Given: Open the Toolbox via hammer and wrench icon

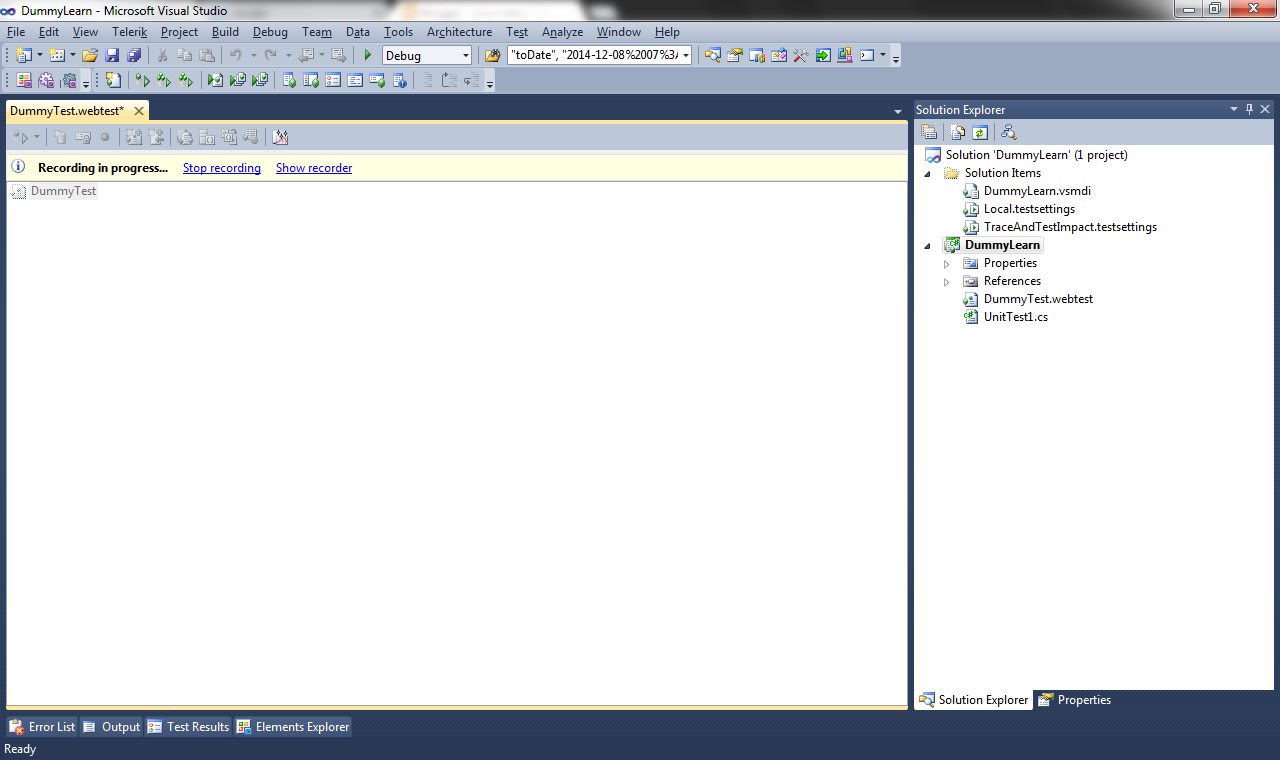Looking at the screenshot, I should (801, 56).
